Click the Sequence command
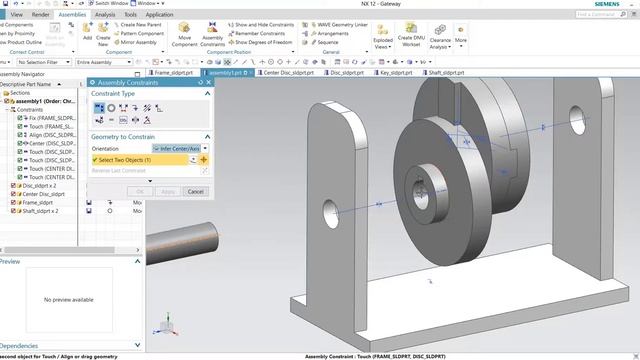The height and width of the screenshot is (360, 640). tap(324, 42)
